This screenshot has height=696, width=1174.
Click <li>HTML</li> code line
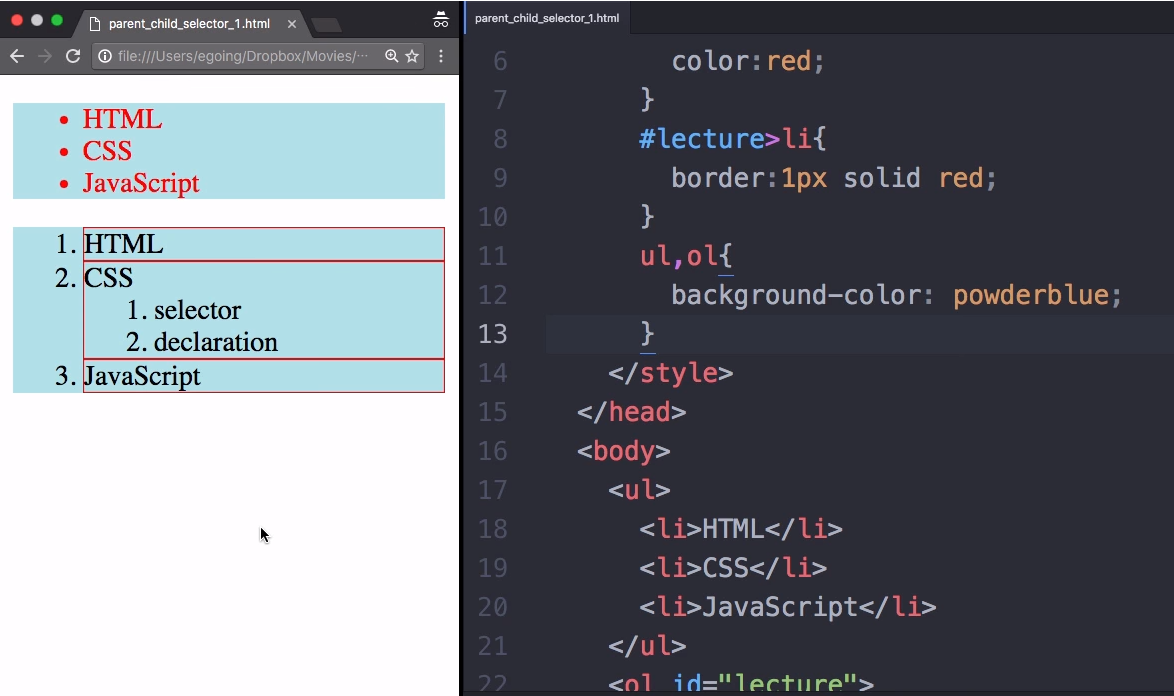click(x=741, y=529)
